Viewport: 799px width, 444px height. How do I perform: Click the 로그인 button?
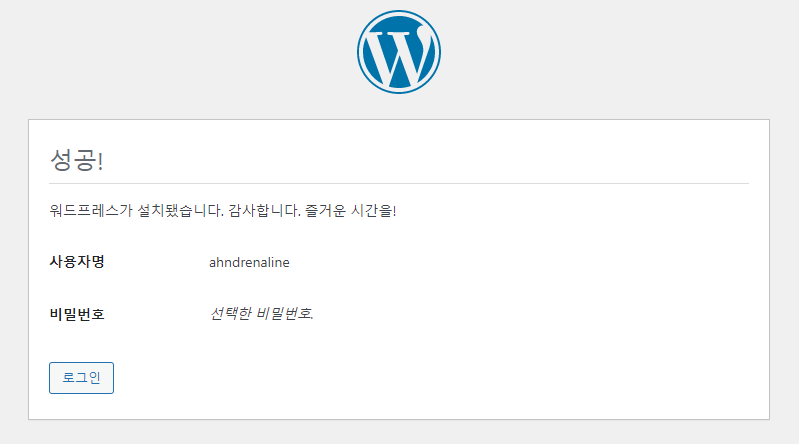point(82,378)
